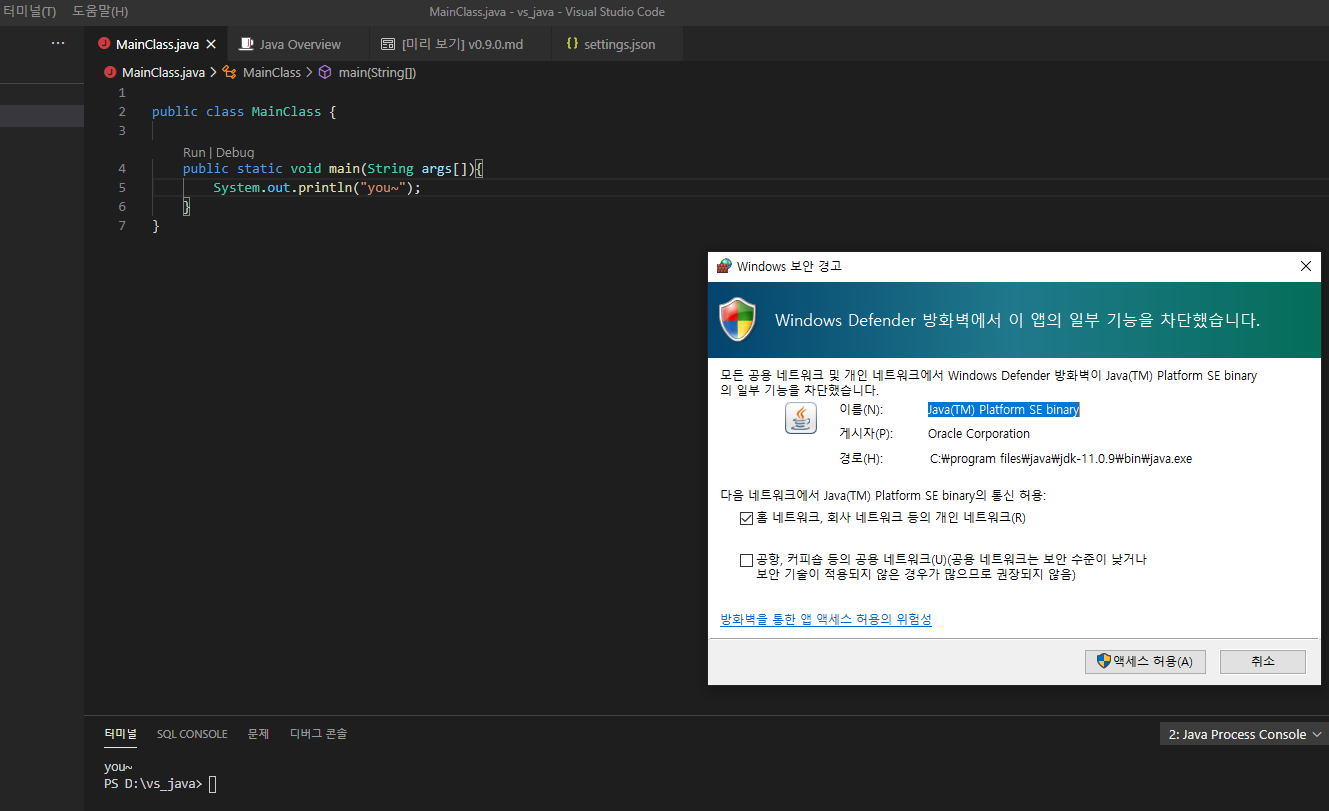Click line number 5 in the gutter
Screen dimensions: 1329x811
(x=122, y=187)
